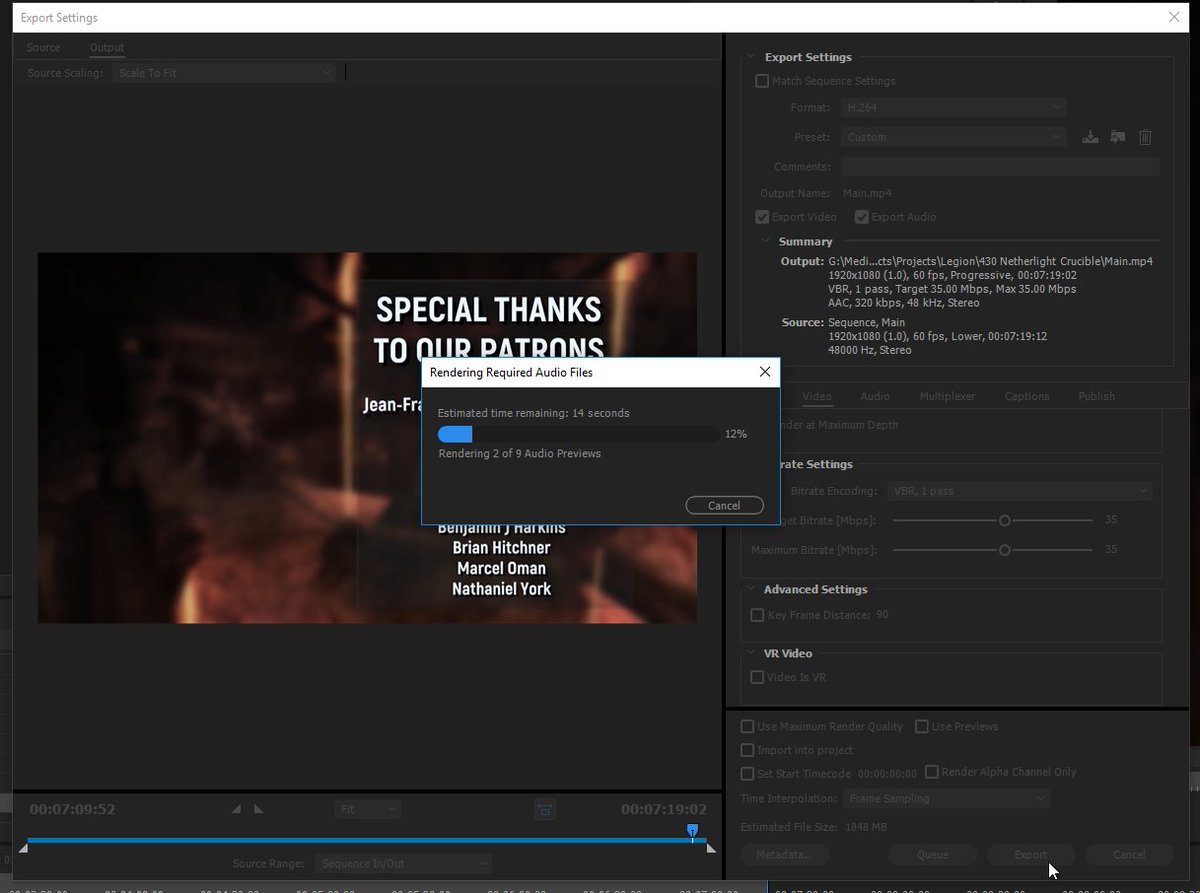Check Render Alpha Channel Only

(932, 772)
